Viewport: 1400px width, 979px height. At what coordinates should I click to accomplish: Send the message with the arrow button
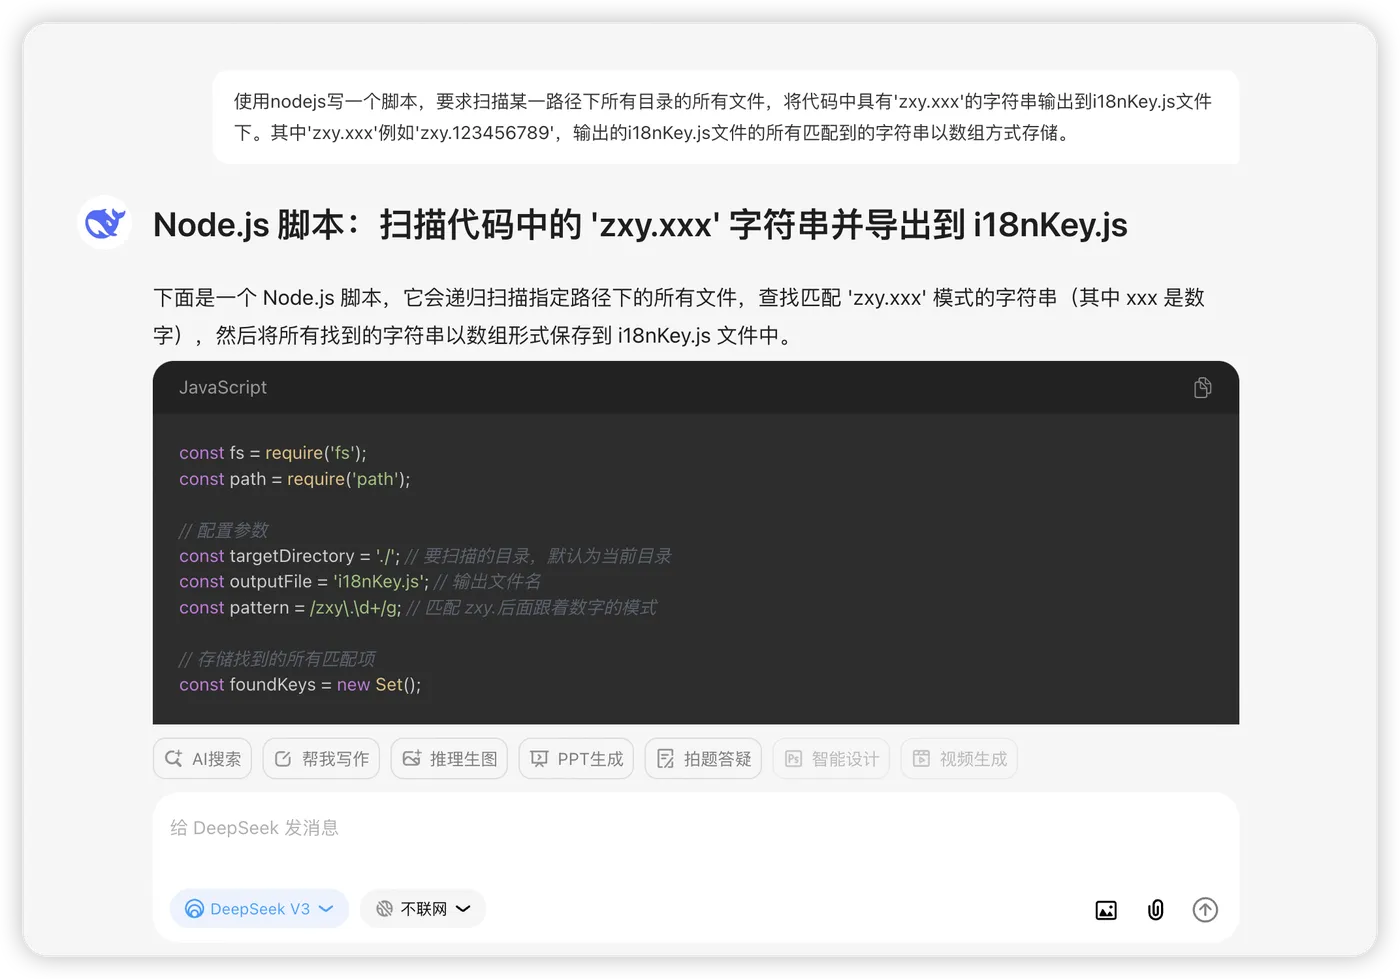(1205, 910)
